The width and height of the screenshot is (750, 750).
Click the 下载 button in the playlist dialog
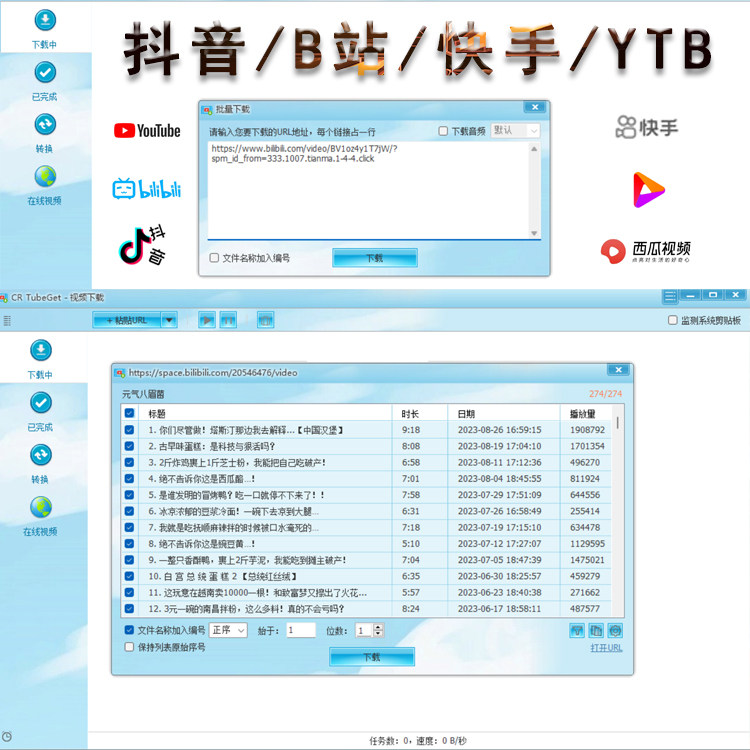pyautogui.click(x=372, y=657)
